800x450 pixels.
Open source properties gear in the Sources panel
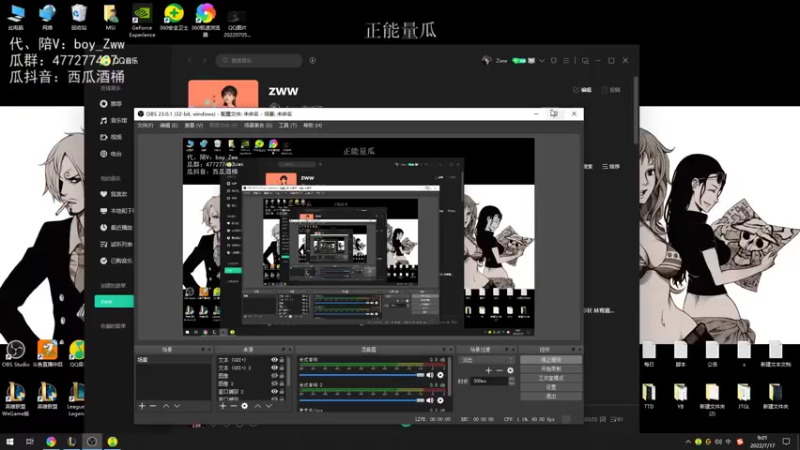[x=244, y=406]
